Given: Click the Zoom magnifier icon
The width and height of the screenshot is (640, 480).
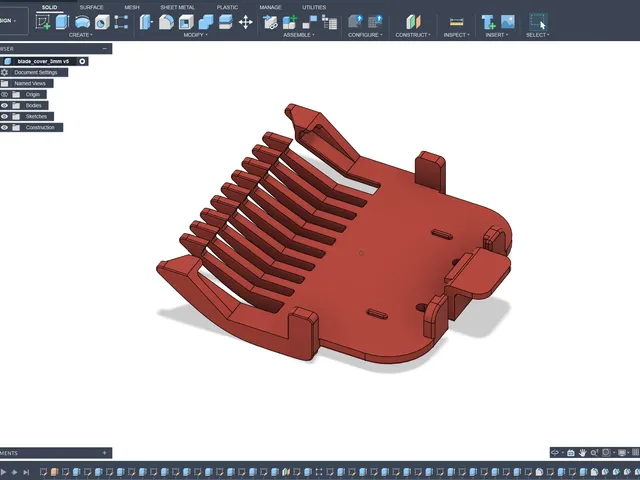Looking at the screenshot, I should pyautogui.click(x=594, y=452).
